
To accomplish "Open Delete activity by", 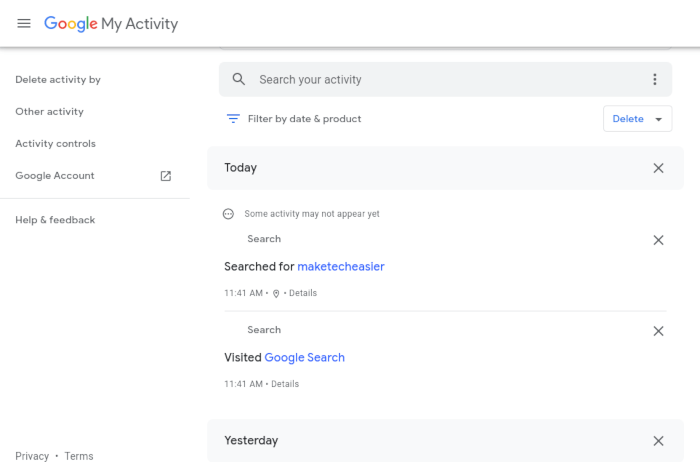I will point(58,79).
